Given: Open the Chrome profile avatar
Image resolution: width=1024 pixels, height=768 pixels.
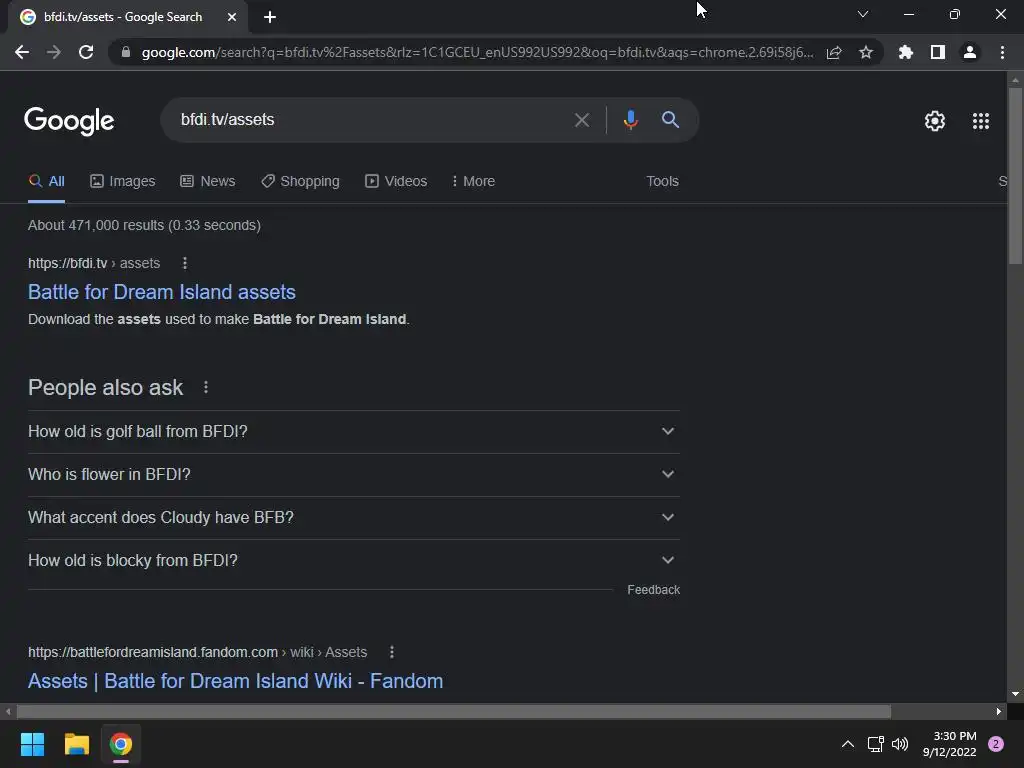Looking at the screenshot, I should tap(970, 52).
